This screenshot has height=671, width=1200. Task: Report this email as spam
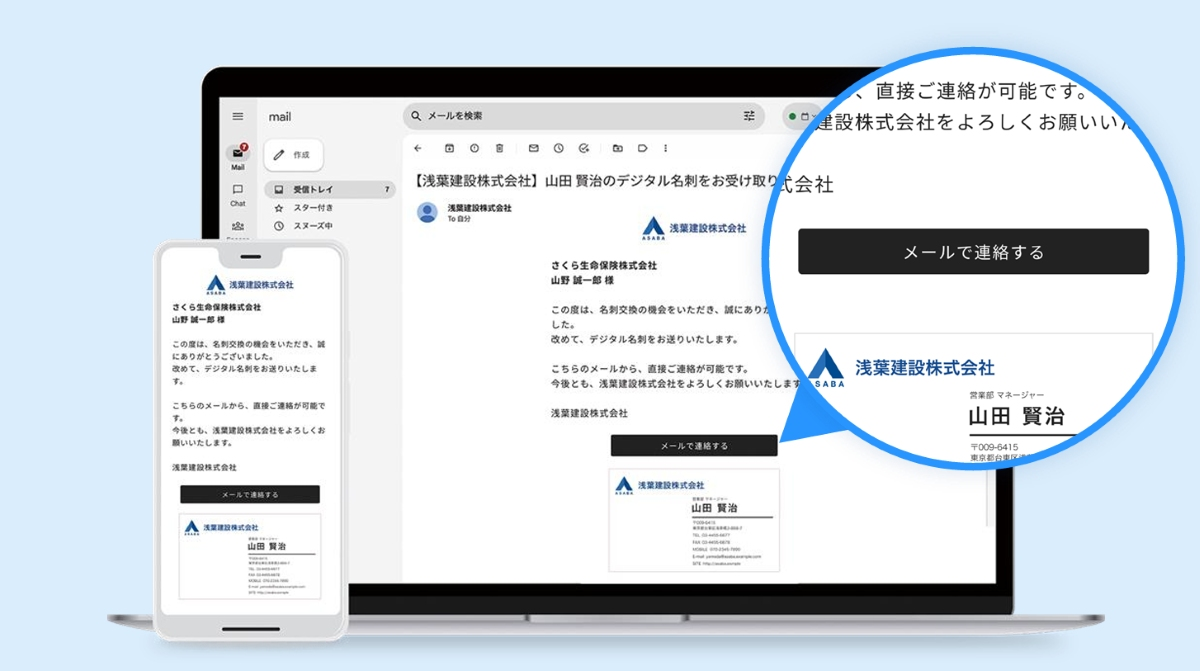(474, 148)
